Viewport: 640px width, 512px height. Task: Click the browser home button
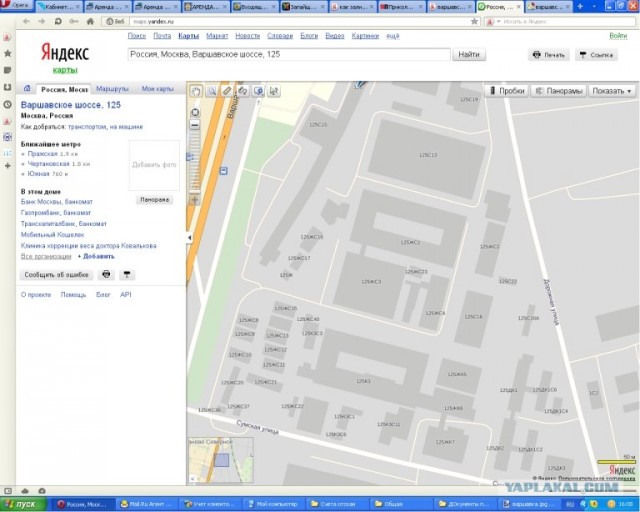(90, 21)
